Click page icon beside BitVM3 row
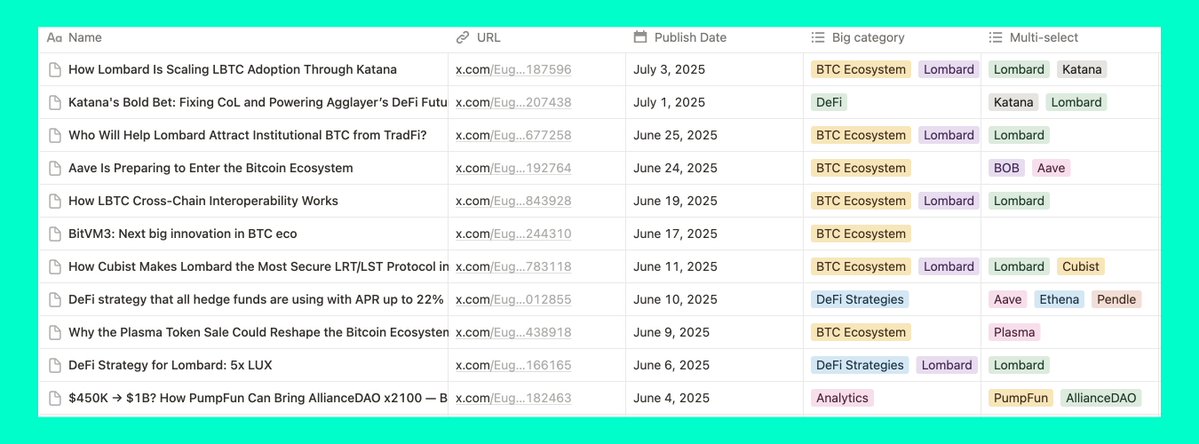Screen dimensions: 1199x444 [x=55, y=234]
